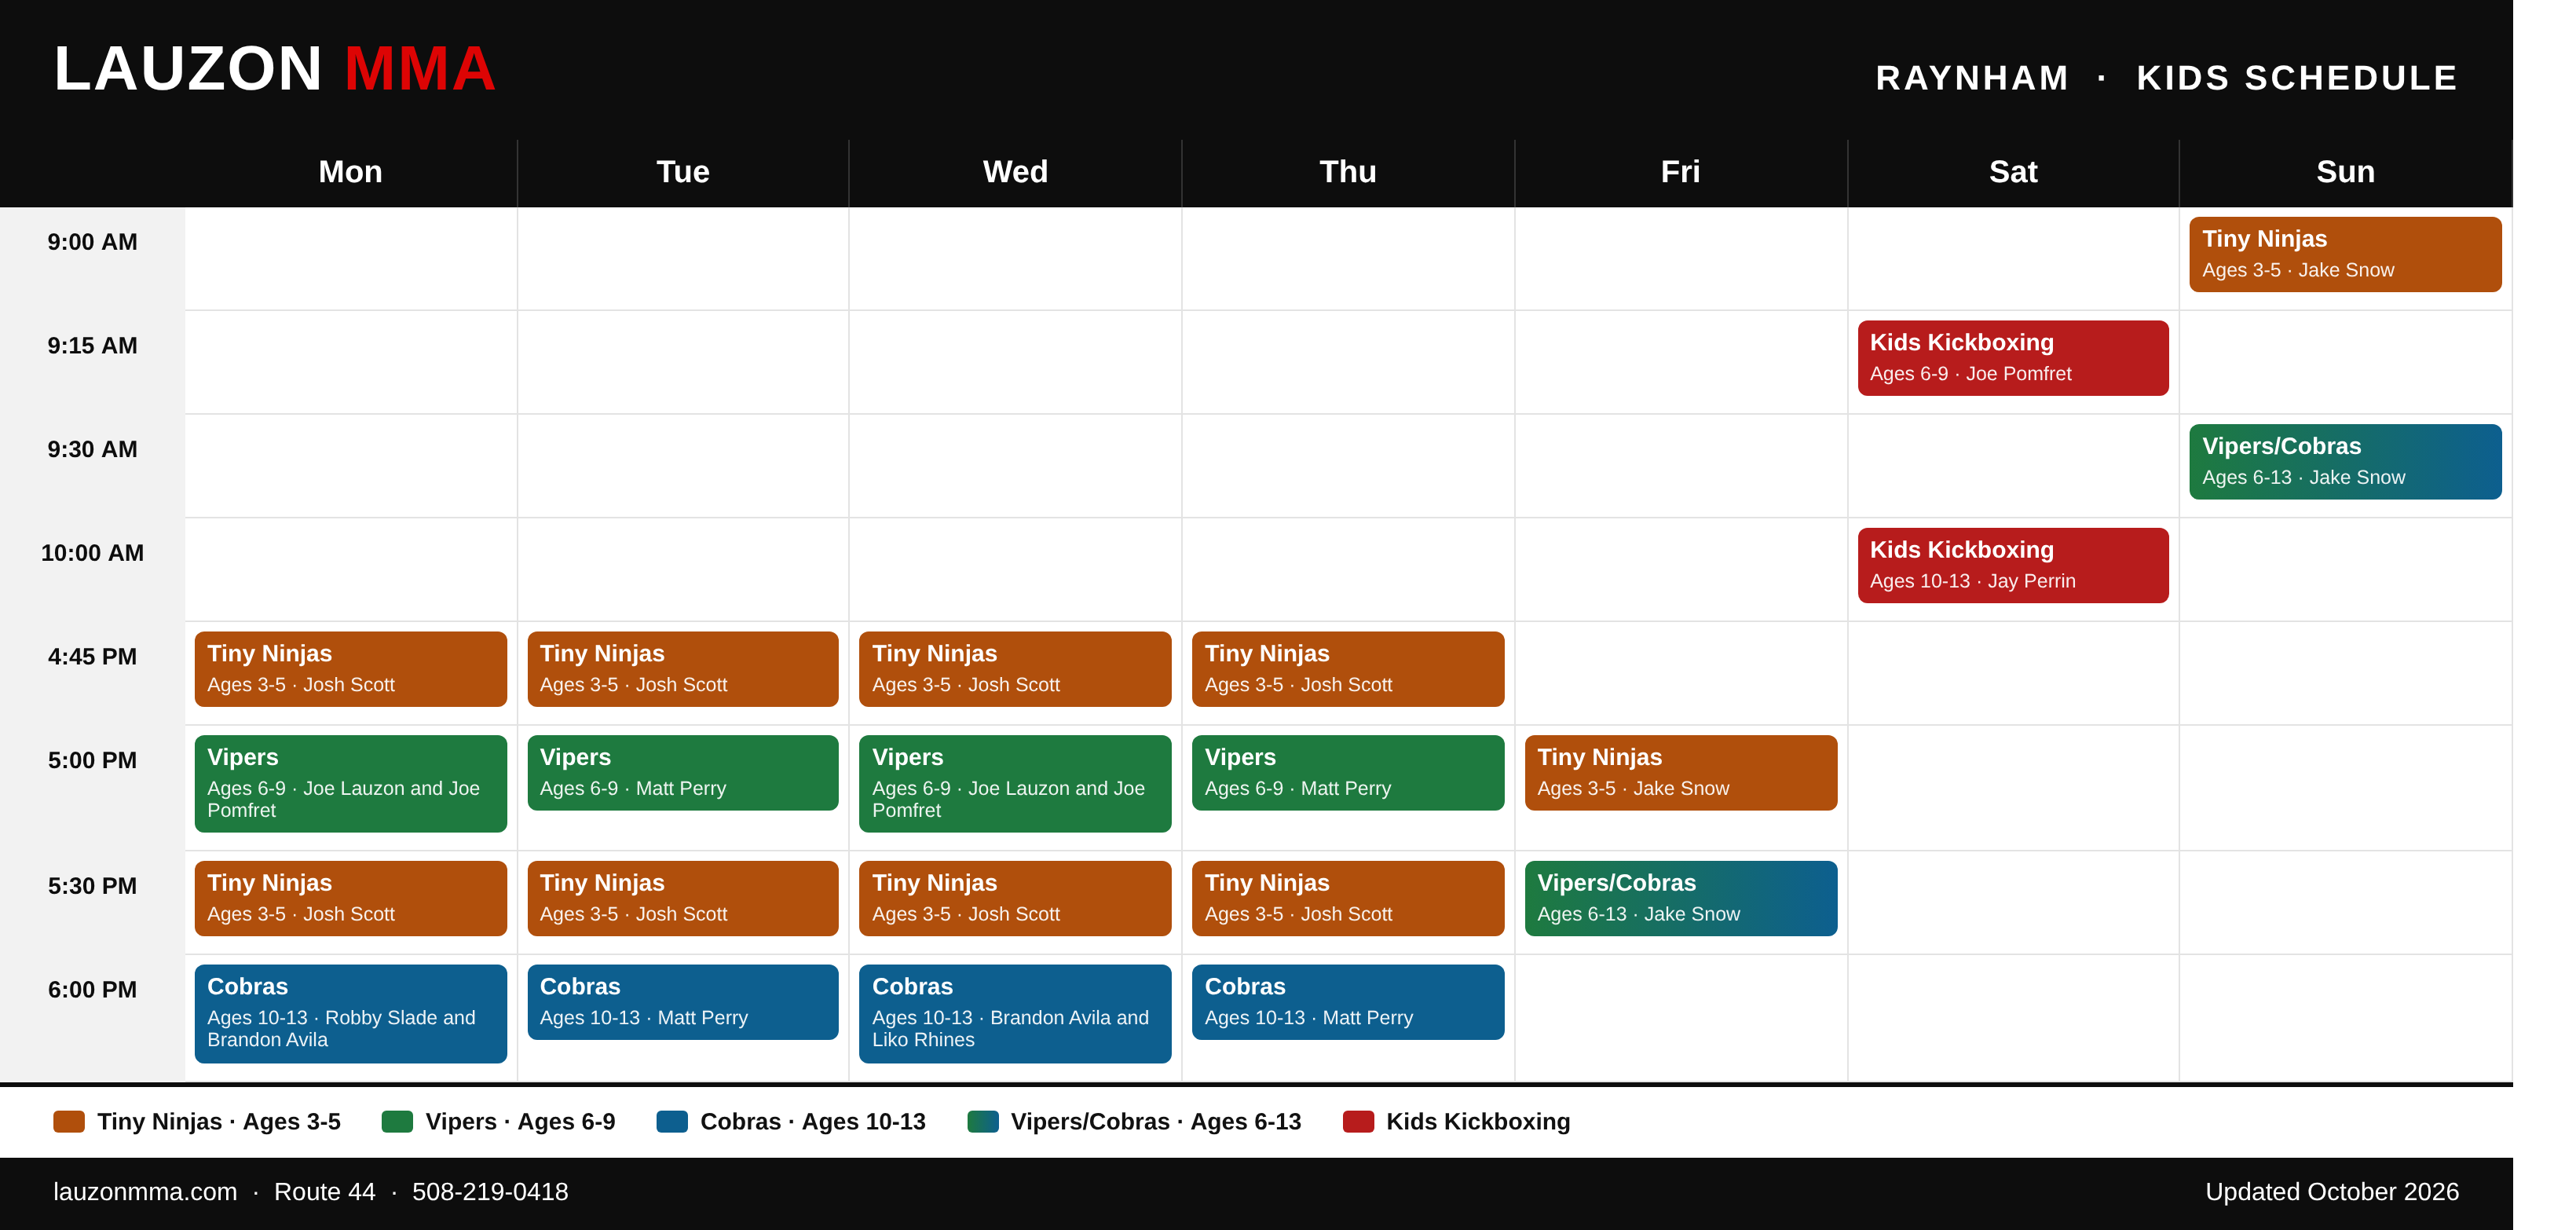Click the Kids Kickboxing red legend swatch
The width and height of the screenshot is (2576, 1230).
click(x=1358, y=1122)
